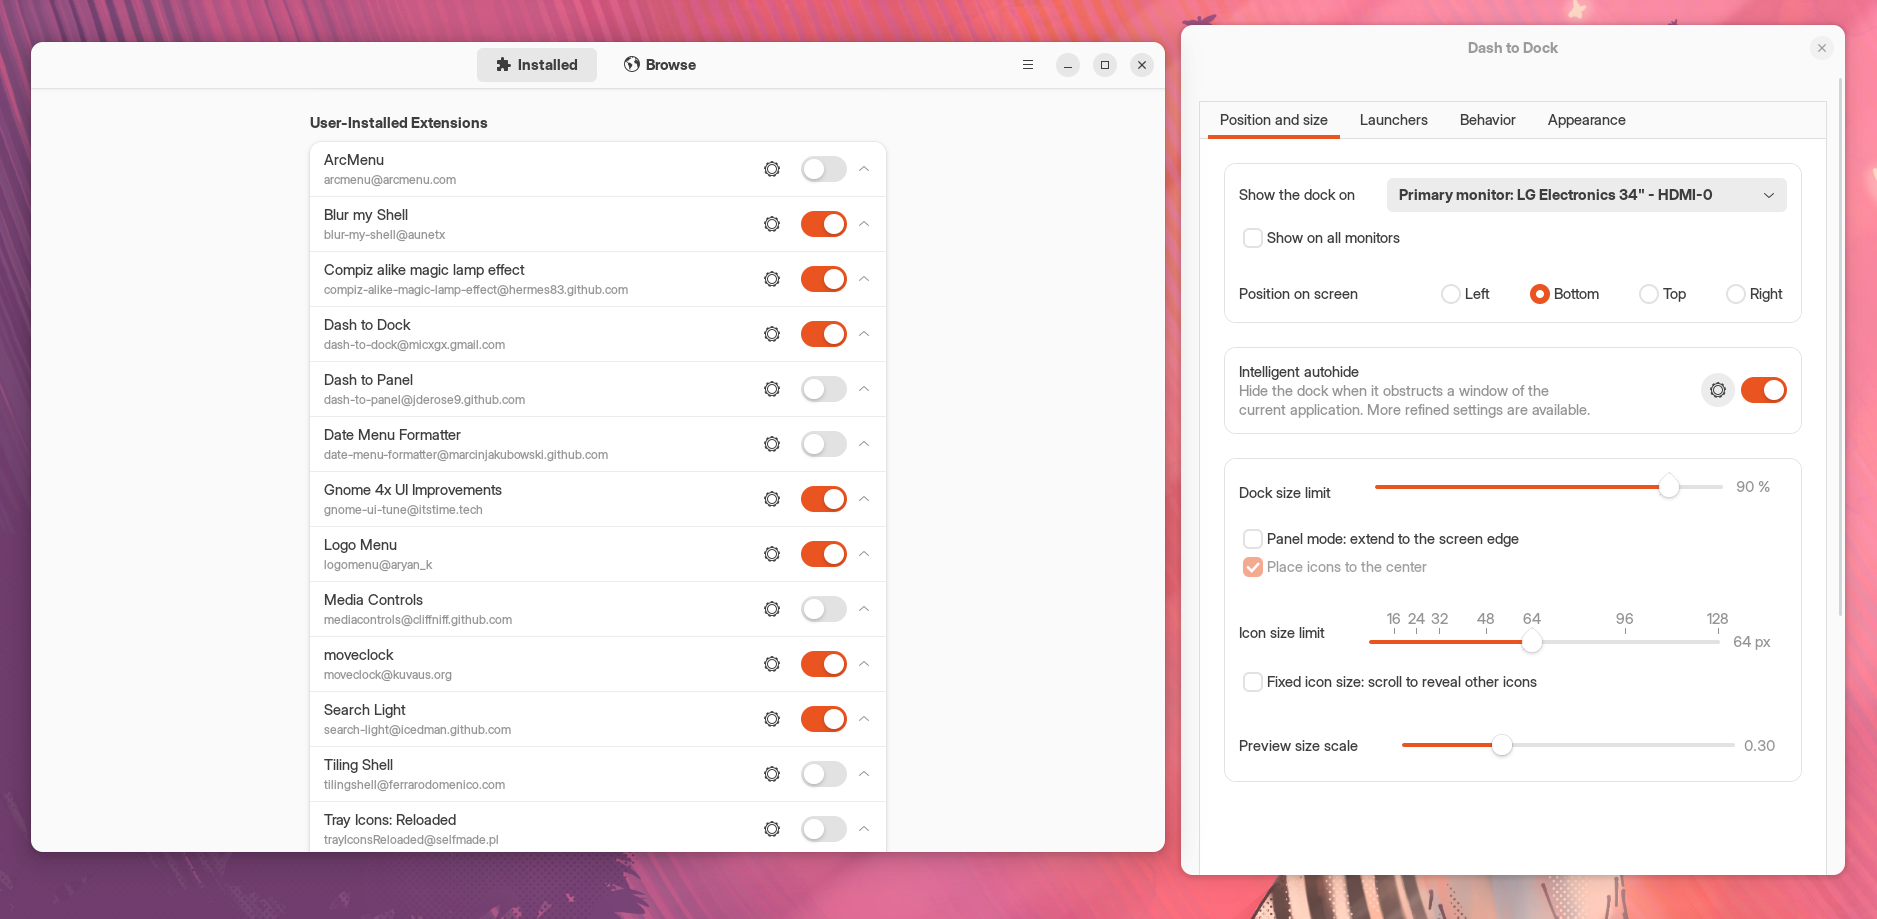This screenshot has width=1877, height=919.
Task: Switch to the Browse tab
Action: pyautogui.click(x=660, y=65)
